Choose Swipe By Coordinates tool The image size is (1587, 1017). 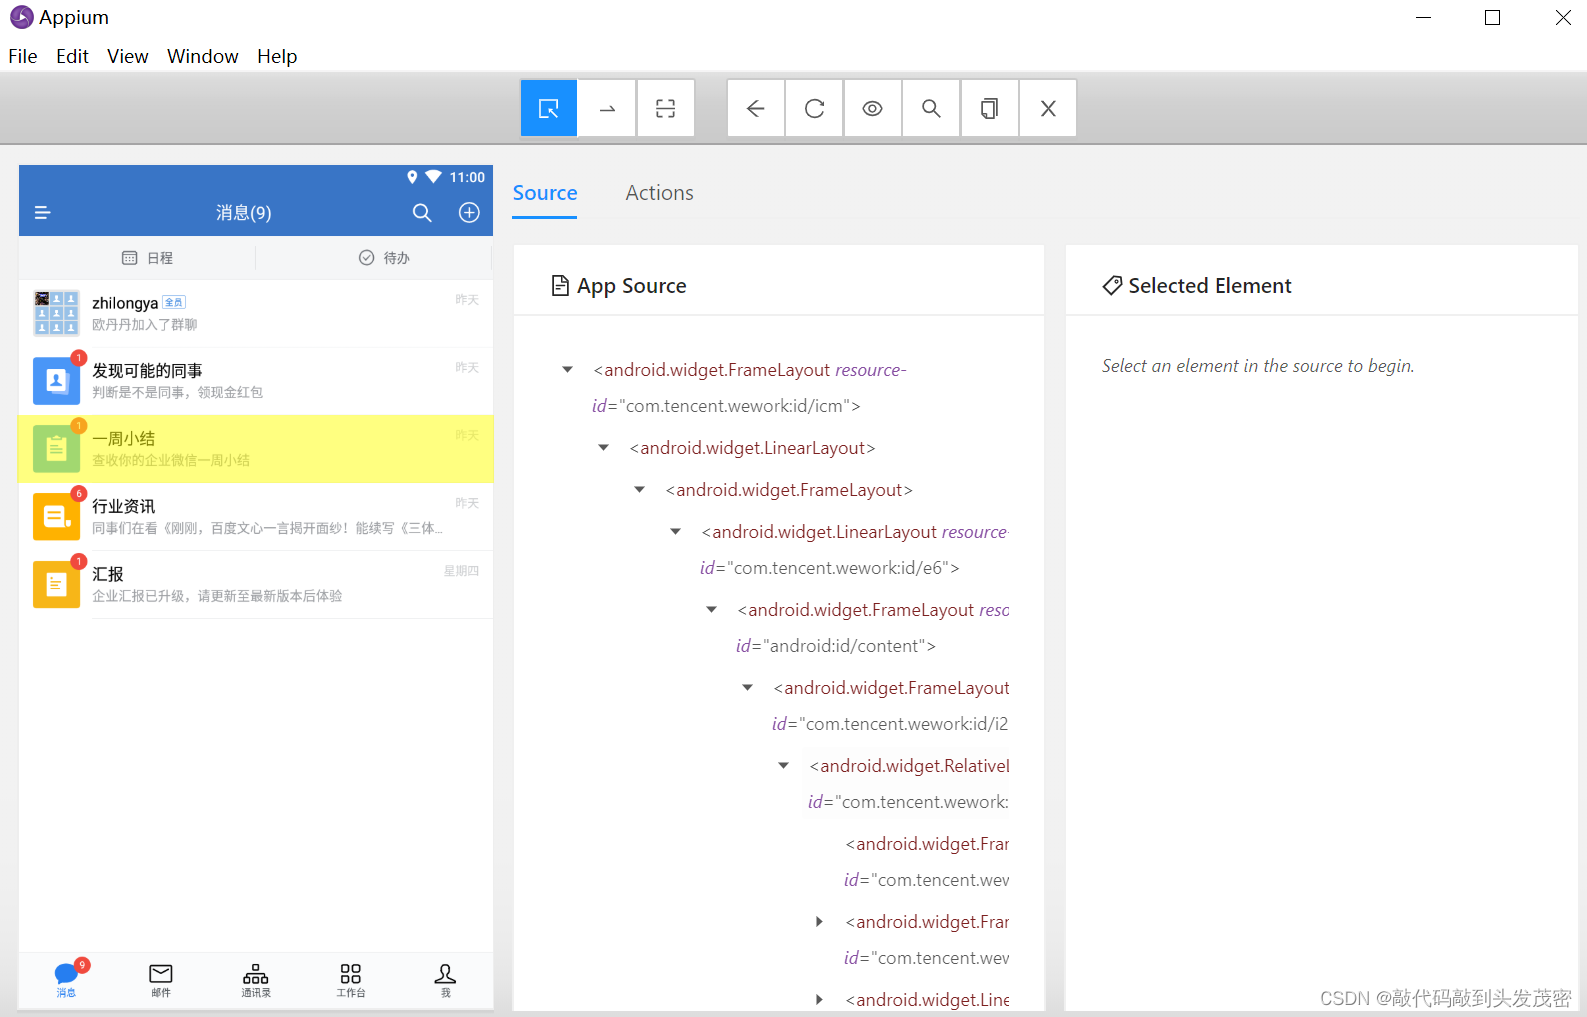(x=607, y=108)
